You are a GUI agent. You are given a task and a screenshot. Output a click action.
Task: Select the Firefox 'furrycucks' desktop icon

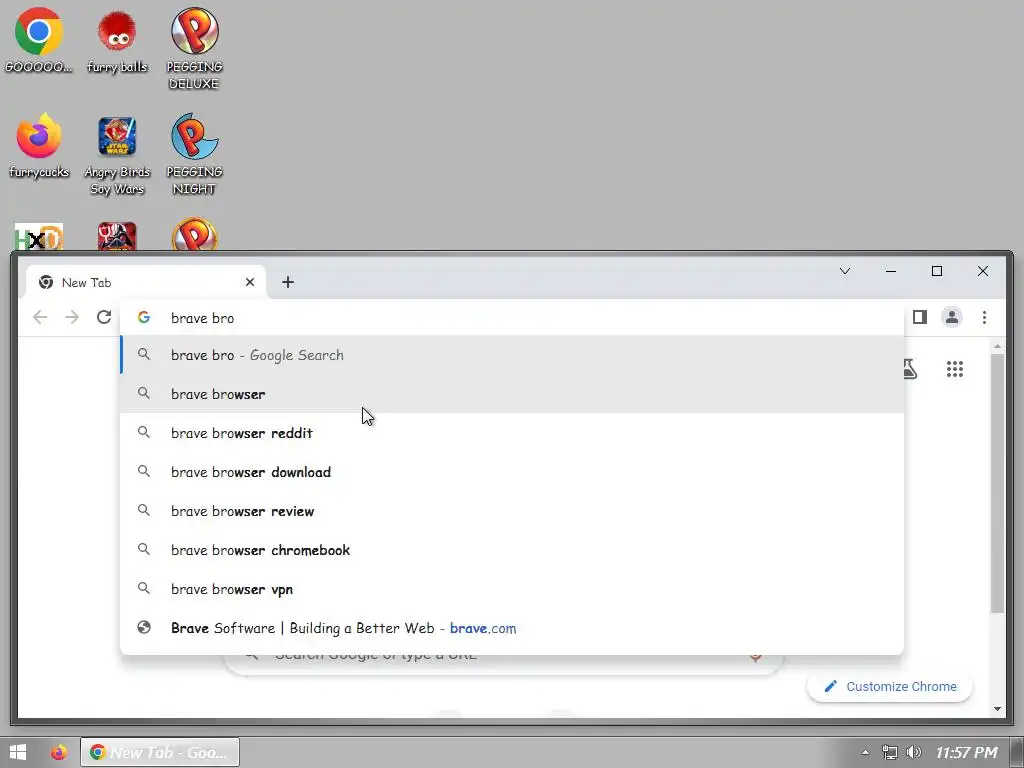click(x=39, y=146)
